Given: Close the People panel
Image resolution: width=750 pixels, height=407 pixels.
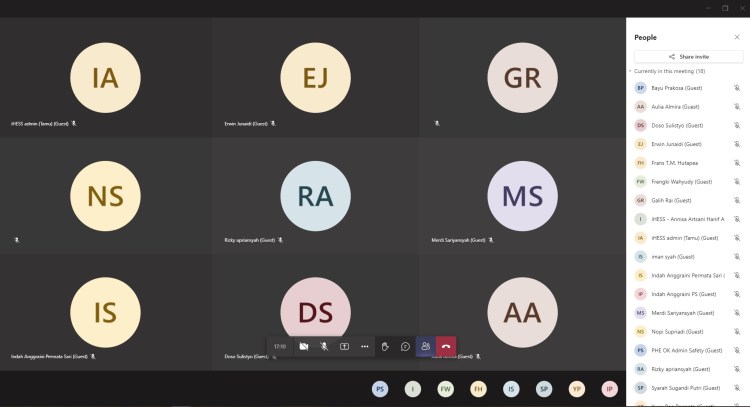Looking at the screenshot, I should (737, 37).
